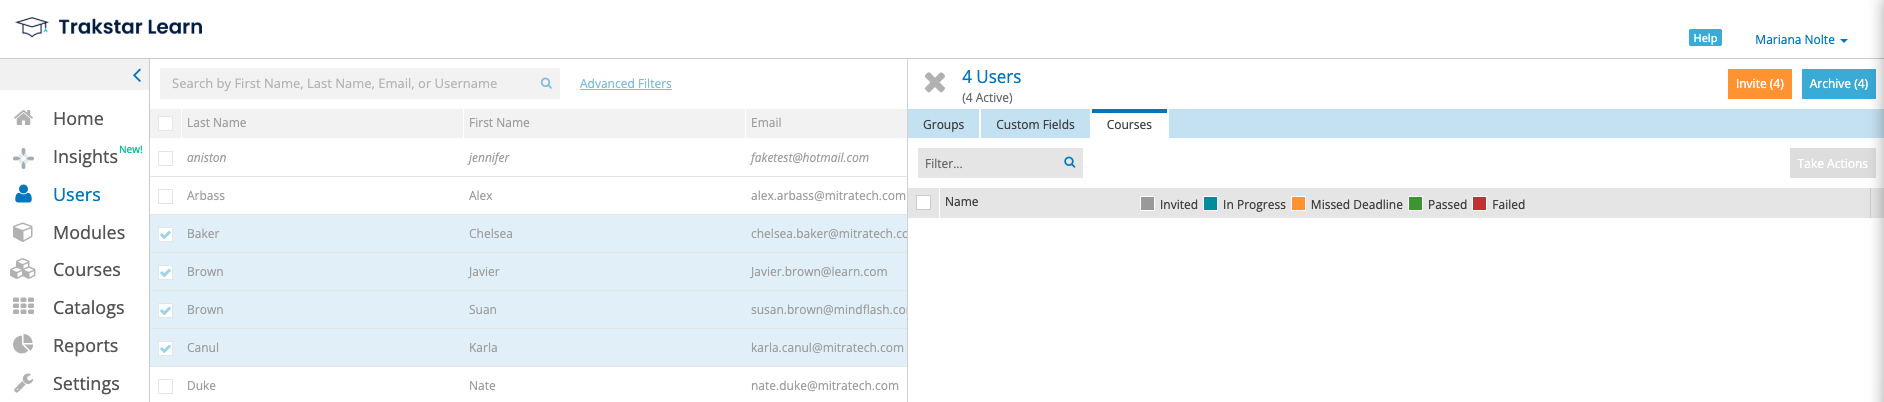Click the green Passed legend swatch
The image size is (1884, 402).
(x=1415, y=204)
